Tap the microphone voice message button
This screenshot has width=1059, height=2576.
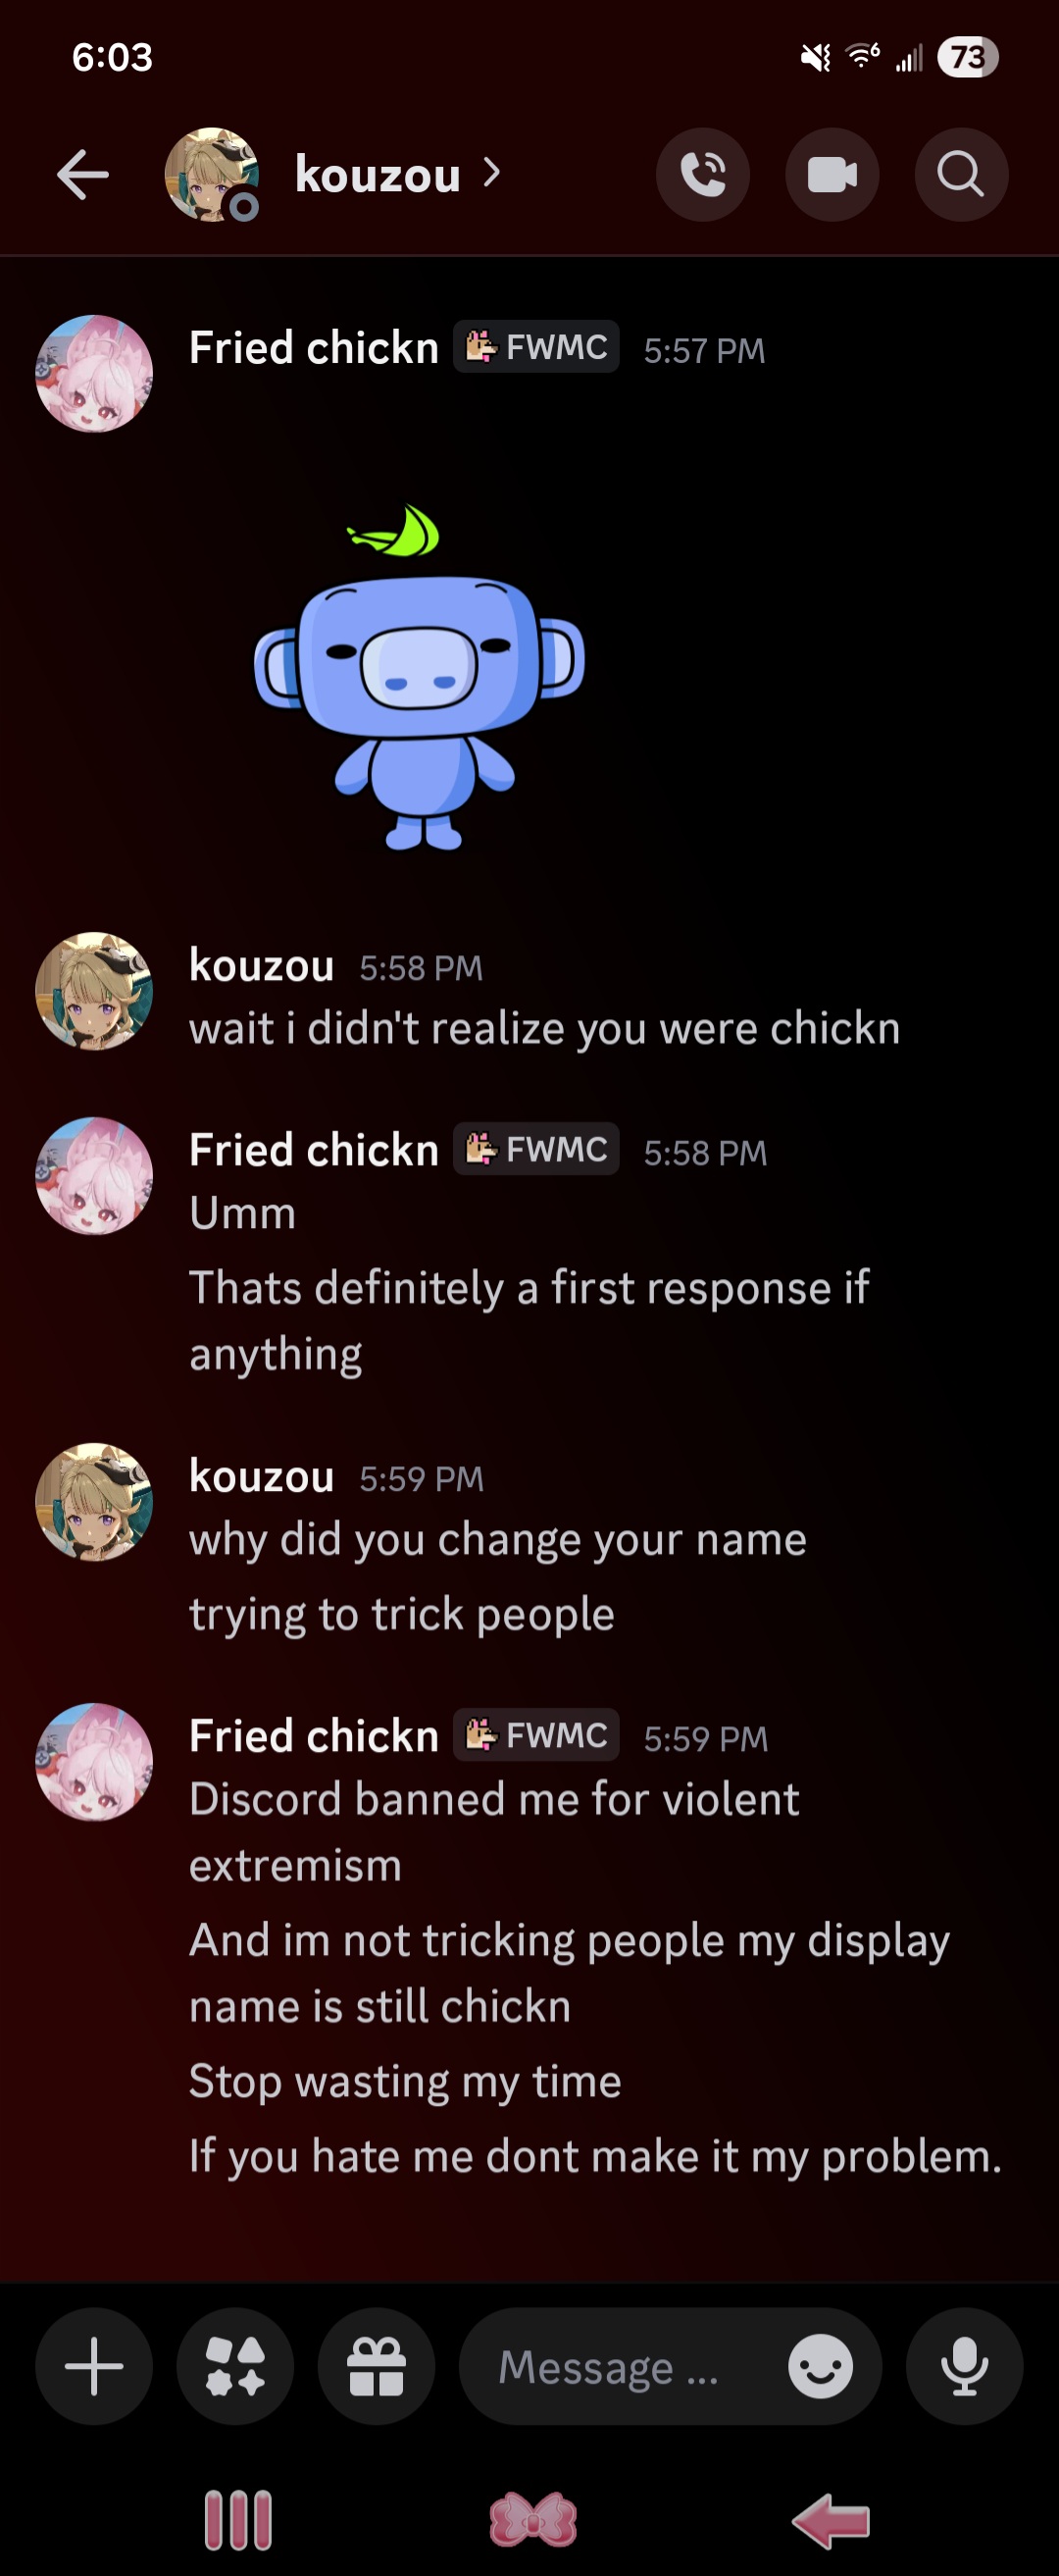pyautogui.click(x=964, y=2366)
